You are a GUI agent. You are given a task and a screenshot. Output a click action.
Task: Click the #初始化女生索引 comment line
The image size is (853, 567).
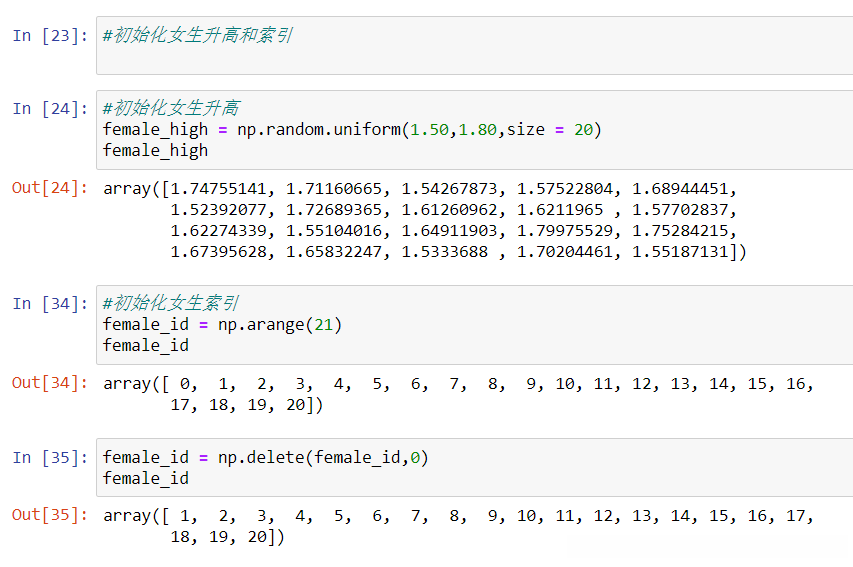click(171, 303)
